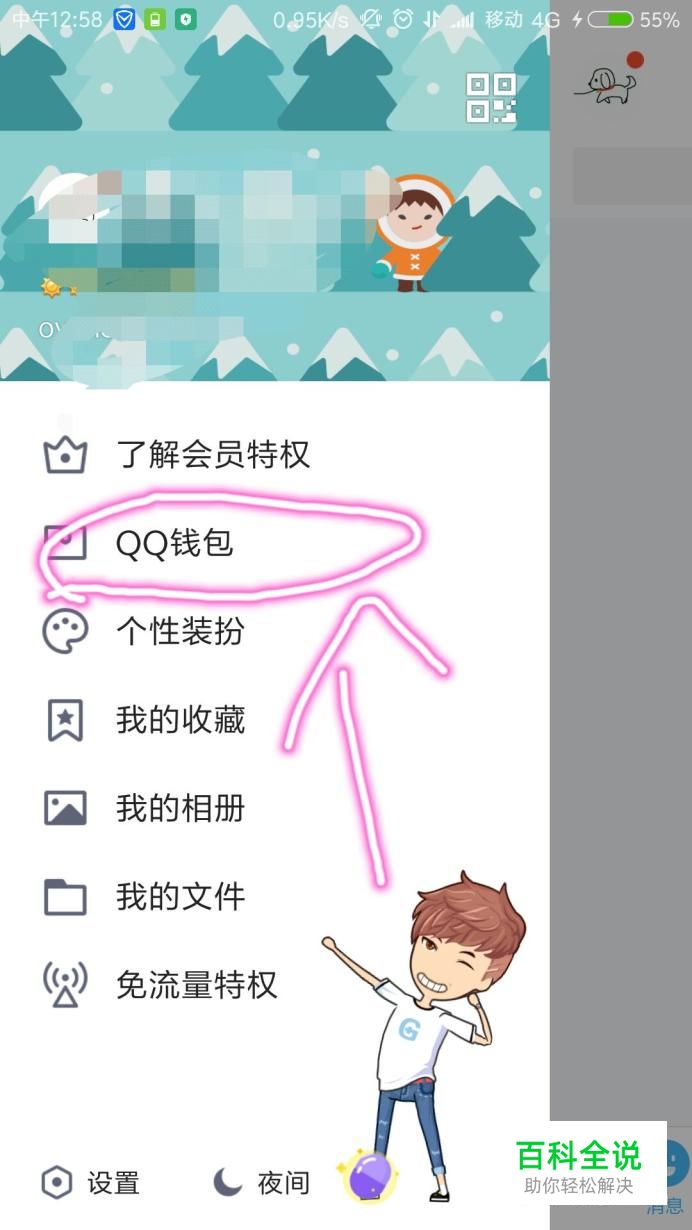This screenshot has height=1230, width=692.
Task: Tap the dog doodle icon top right
Action: coord(608,84)
